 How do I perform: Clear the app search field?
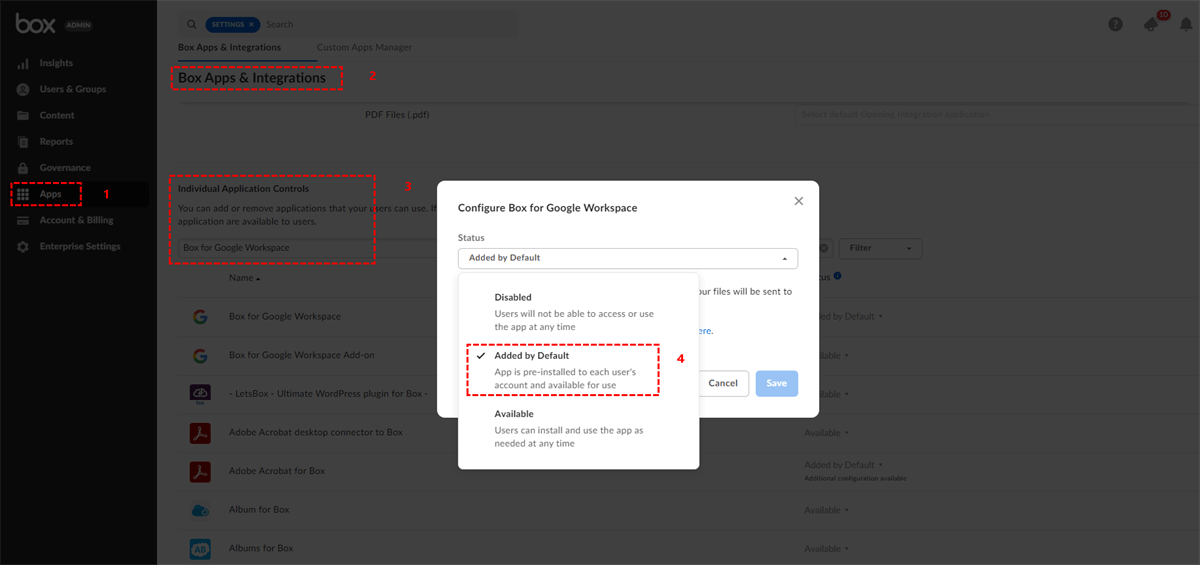tap(824, 248)
